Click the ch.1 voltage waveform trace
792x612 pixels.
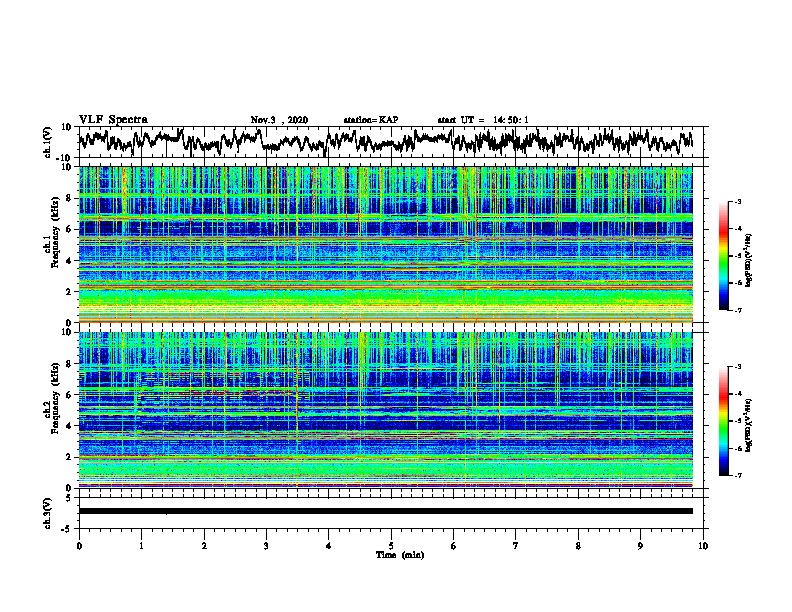click(x=385, y=141)
